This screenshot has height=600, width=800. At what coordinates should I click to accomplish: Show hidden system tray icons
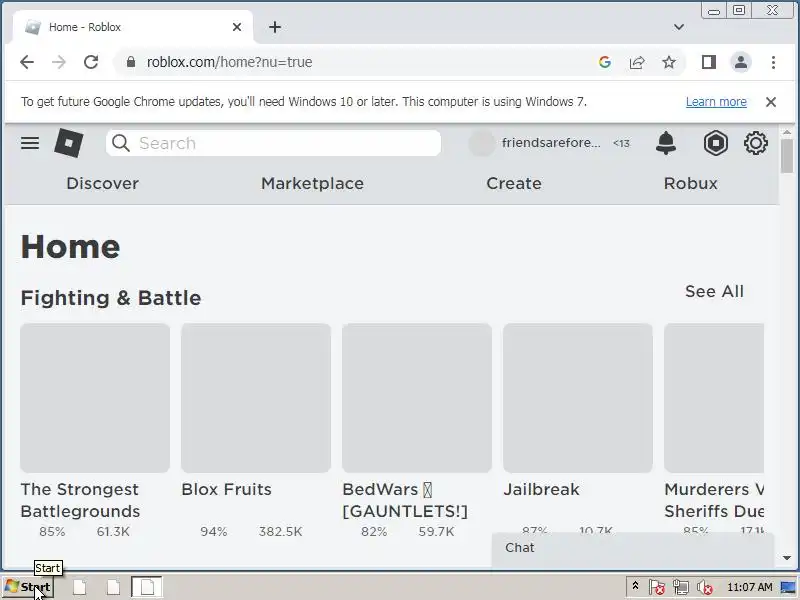[635, 586]
